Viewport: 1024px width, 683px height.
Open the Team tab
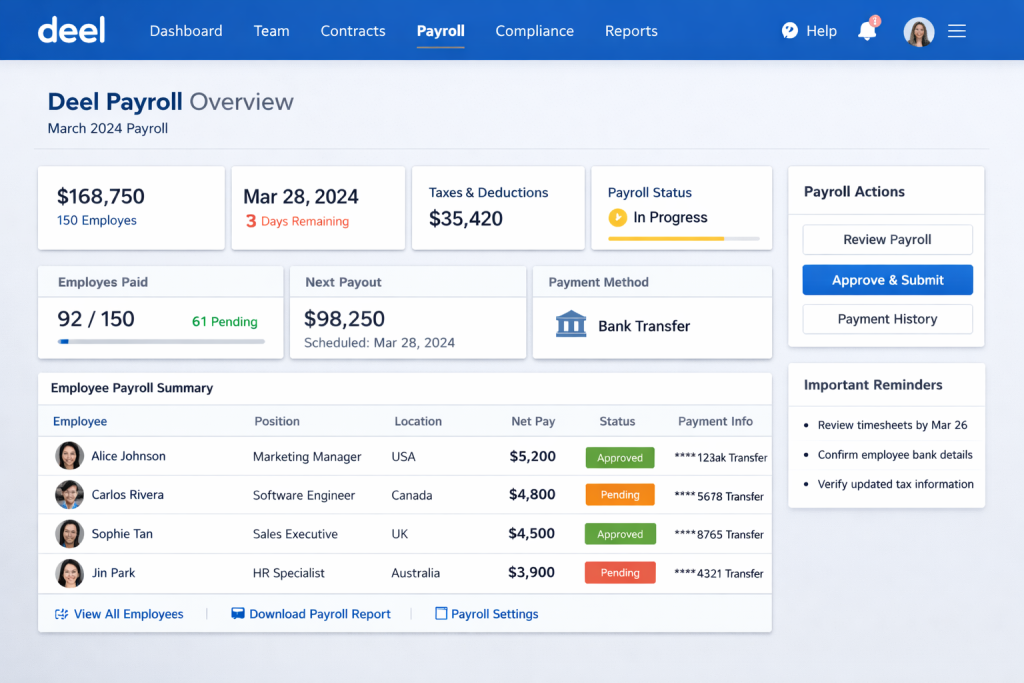click(x=272, y=31)
